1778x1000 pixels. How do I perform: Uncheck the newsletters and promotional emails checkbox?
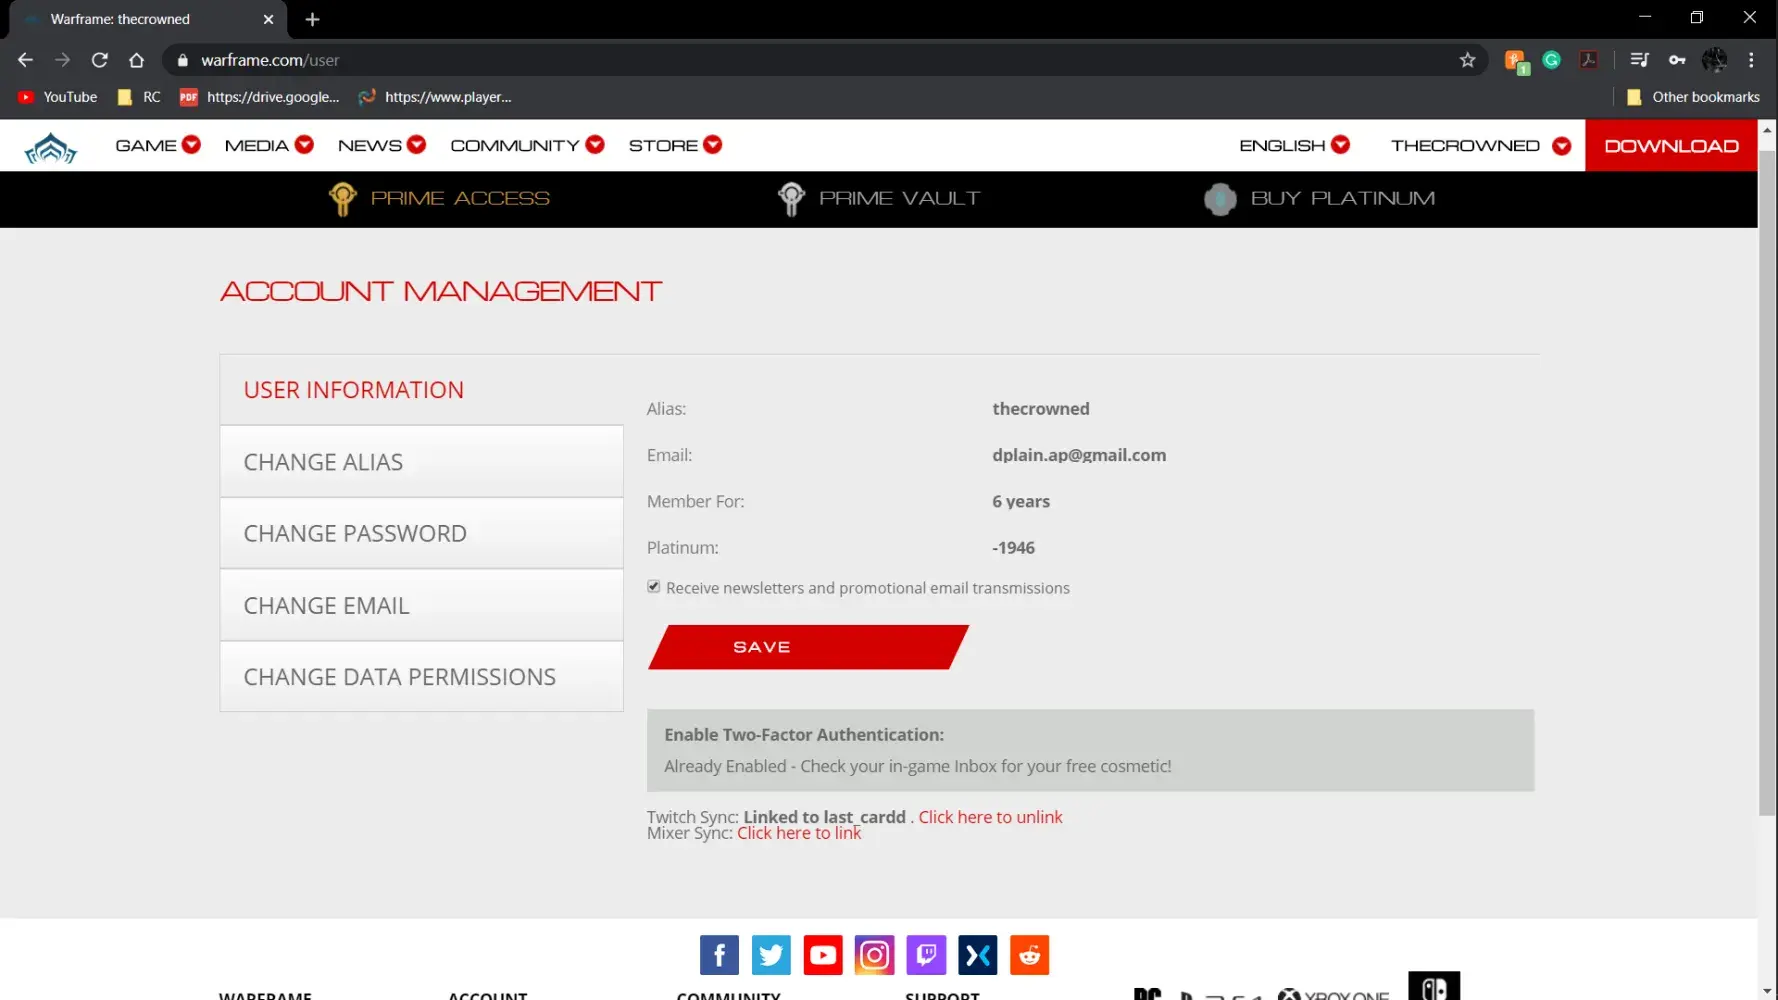coord(654,587)
